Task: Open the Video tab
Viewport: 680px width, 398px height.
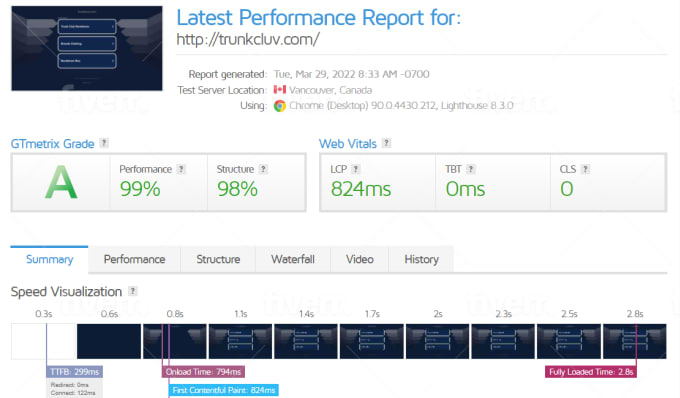Action: 360,259
